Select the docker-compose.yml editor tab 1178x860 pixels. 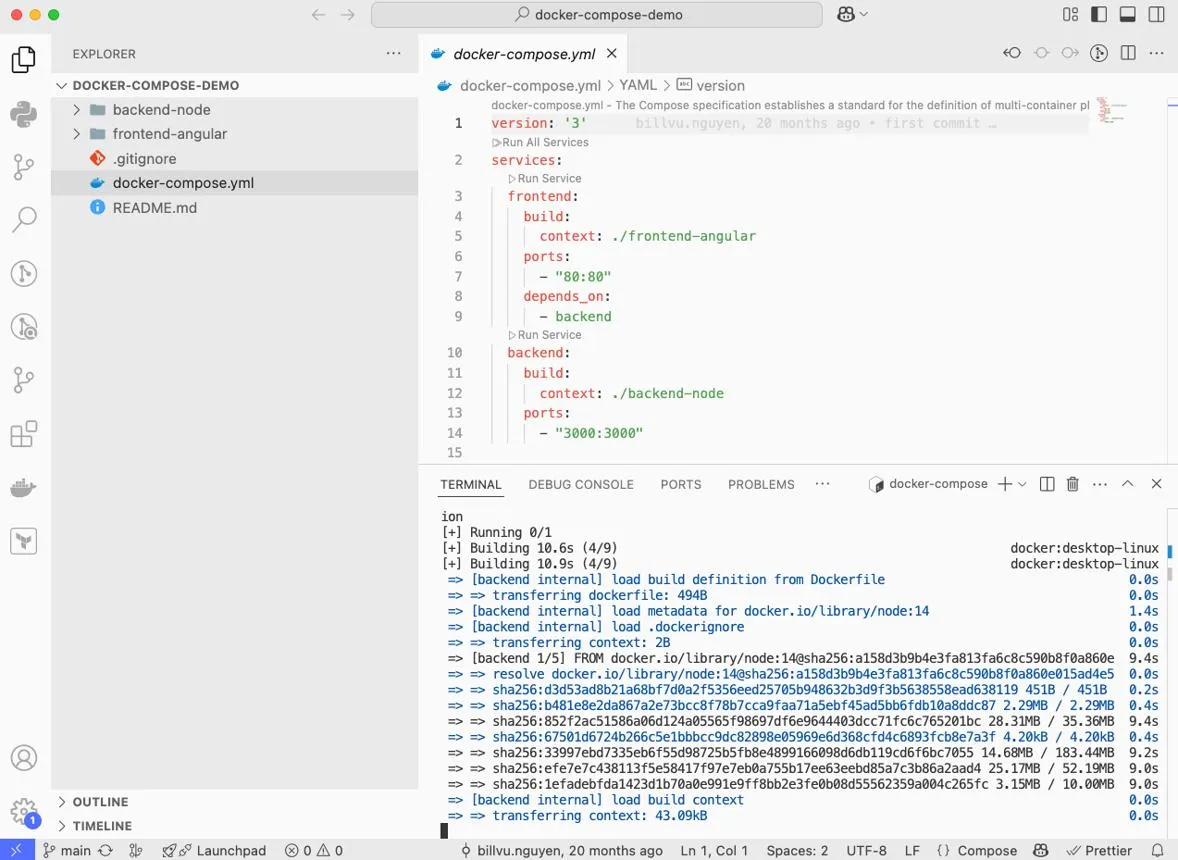[x=524, y=54]
